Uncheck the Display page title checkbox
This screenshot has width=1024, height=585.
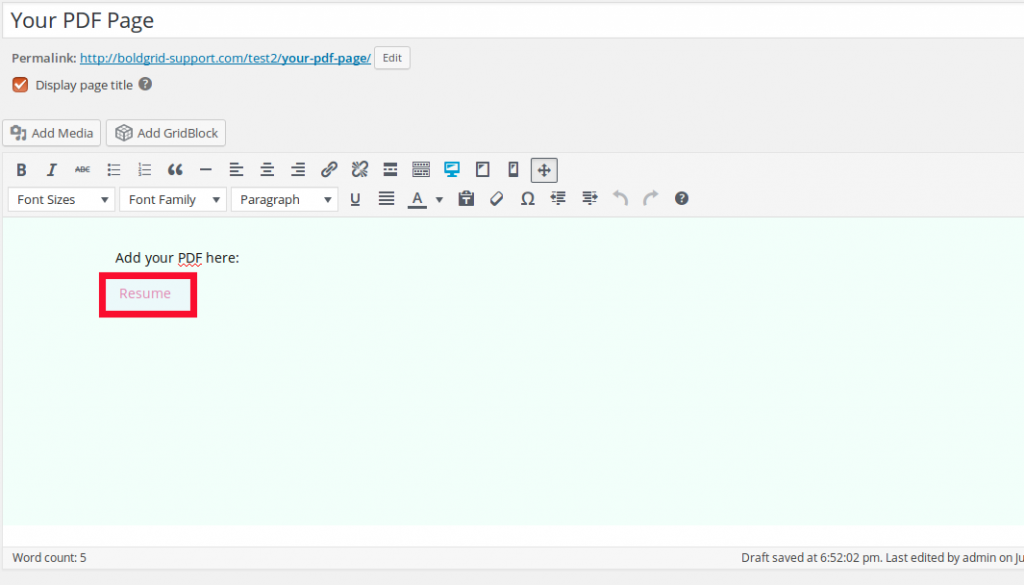point(20,85)
